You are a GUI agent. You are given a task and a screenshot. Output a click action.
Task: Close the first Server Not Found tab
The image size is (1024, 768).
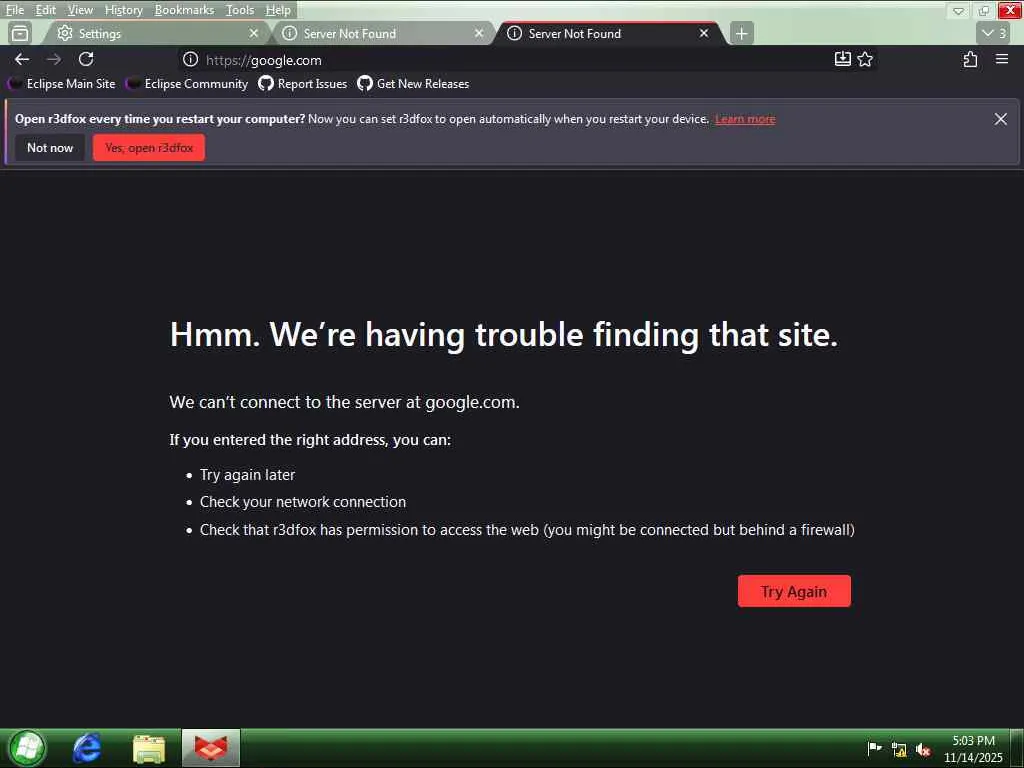pyautogui.click(x=479, y=33)
